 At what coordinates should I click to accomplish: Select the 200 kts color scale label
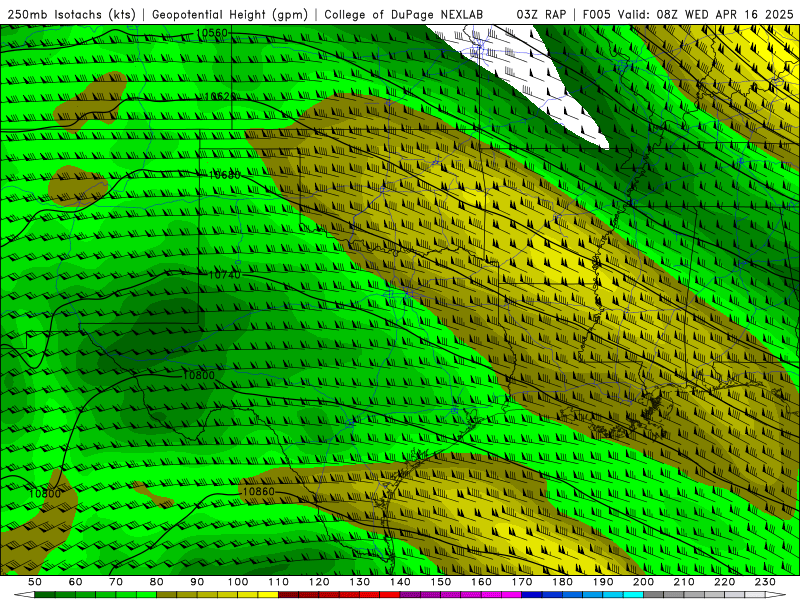(644, 582)
